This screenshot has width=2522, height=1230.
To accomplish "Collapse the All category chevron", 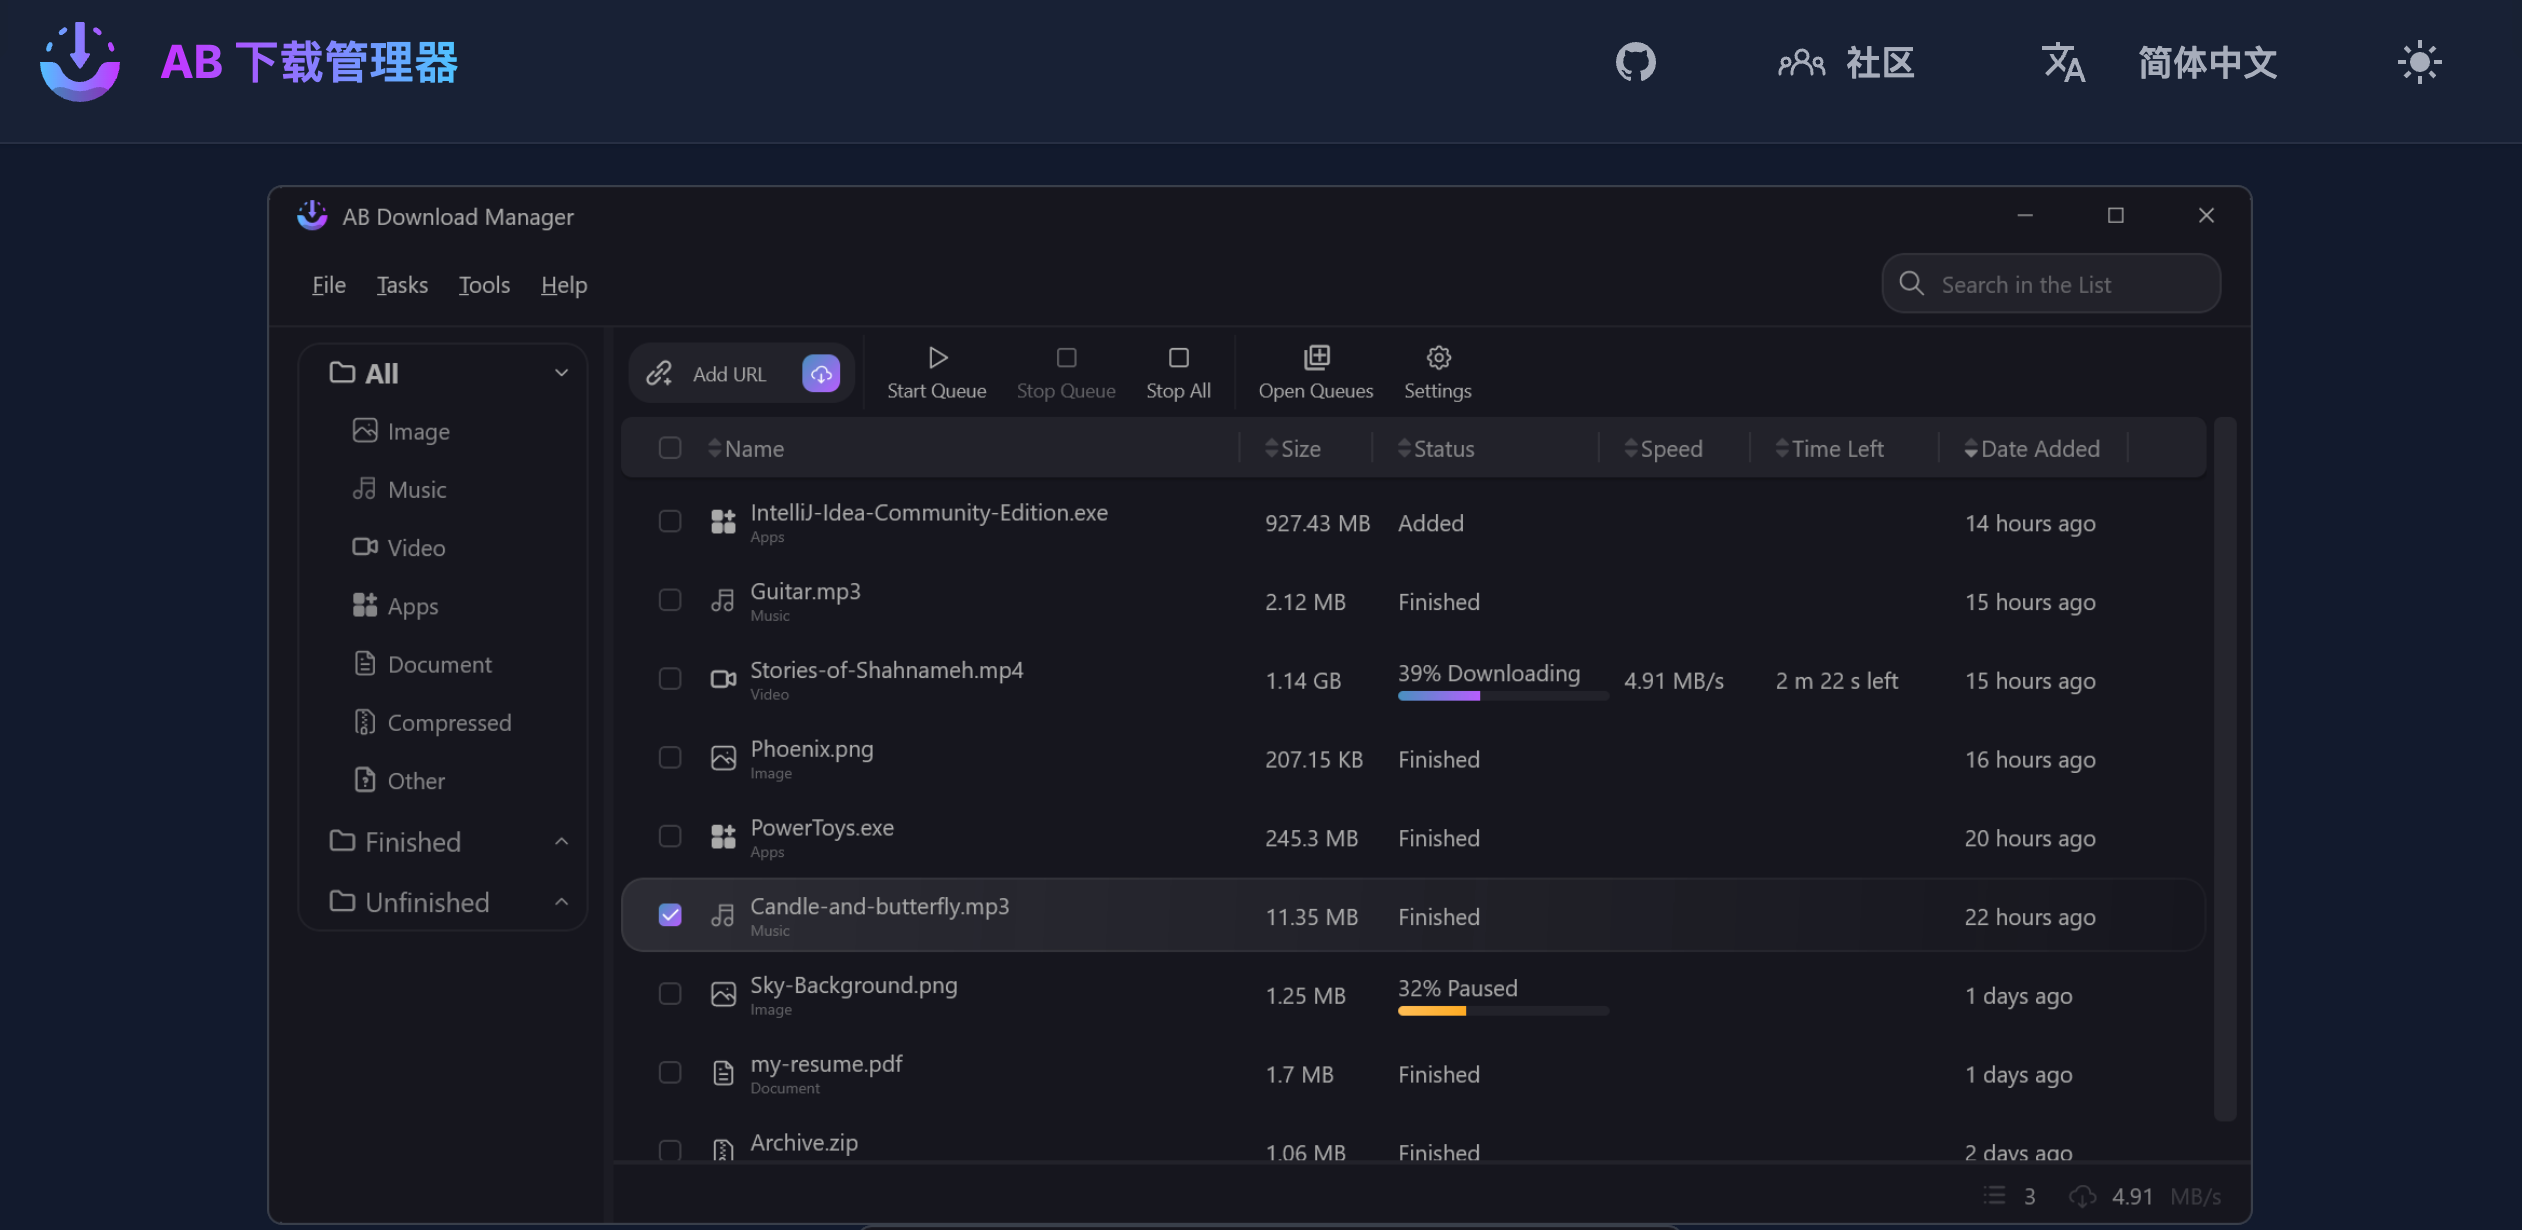I will click(x=561, y=373).
